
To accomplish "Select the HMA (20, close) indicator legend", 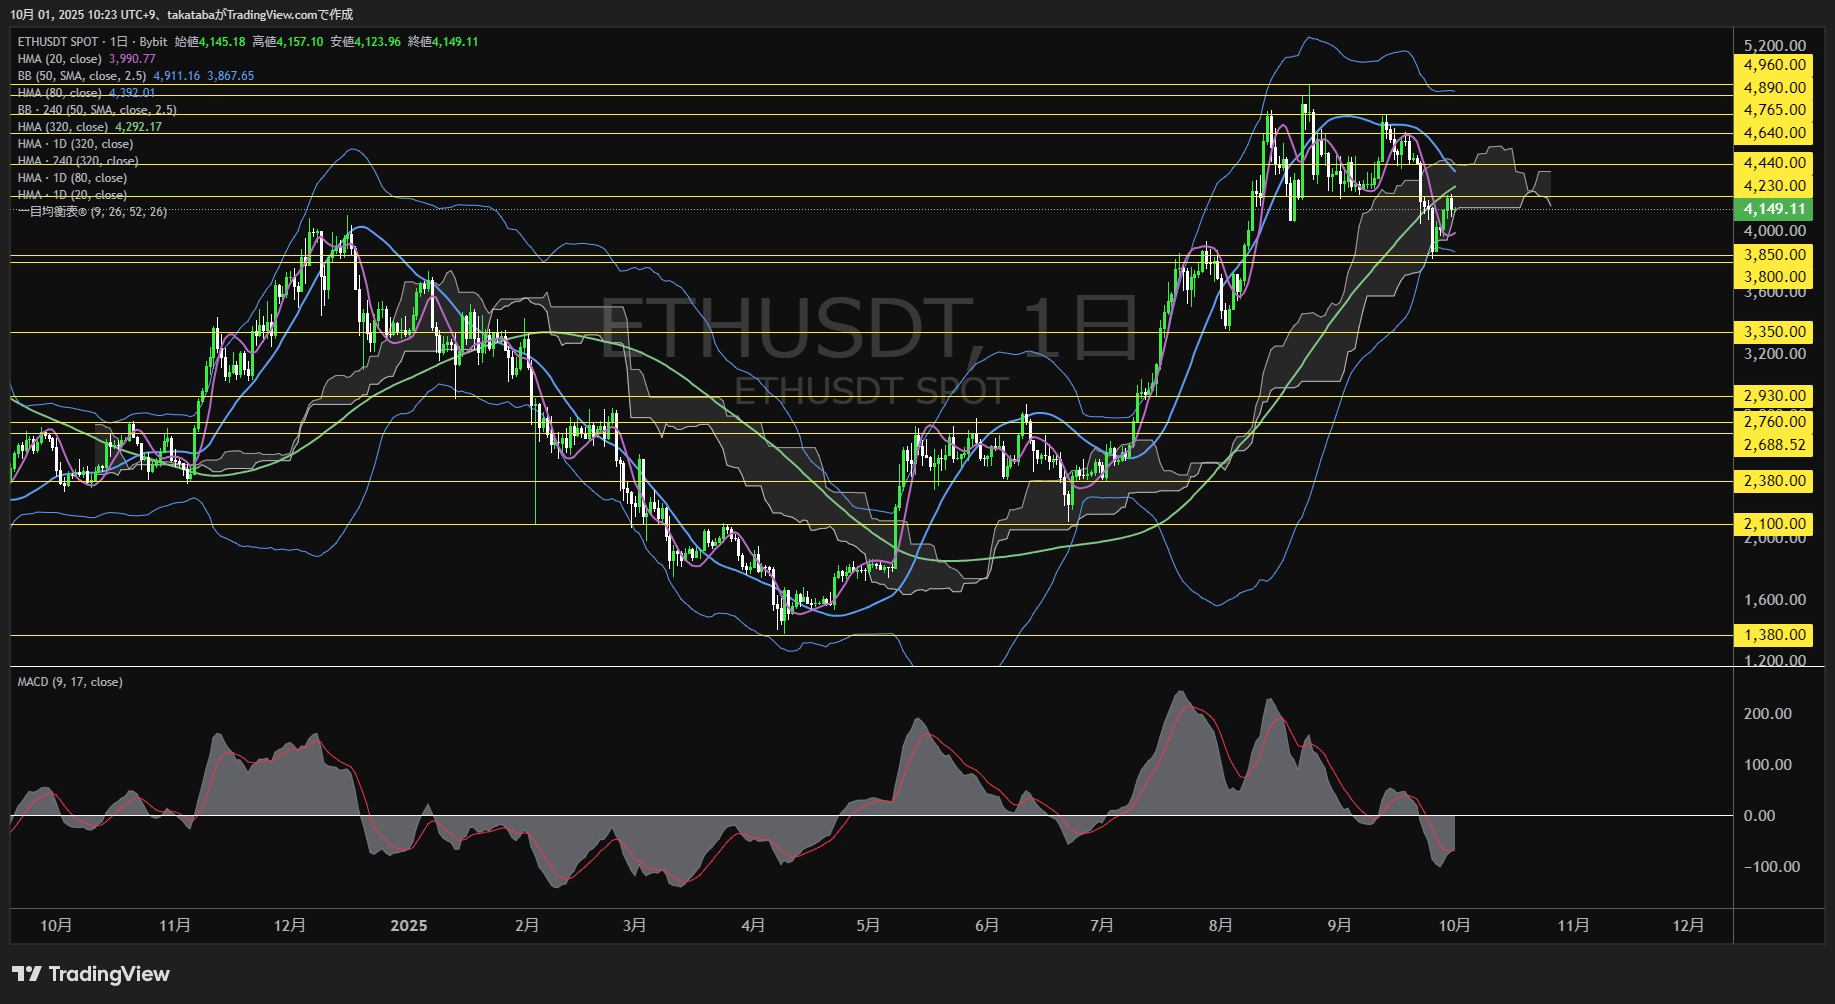I will tap(60, 59).
